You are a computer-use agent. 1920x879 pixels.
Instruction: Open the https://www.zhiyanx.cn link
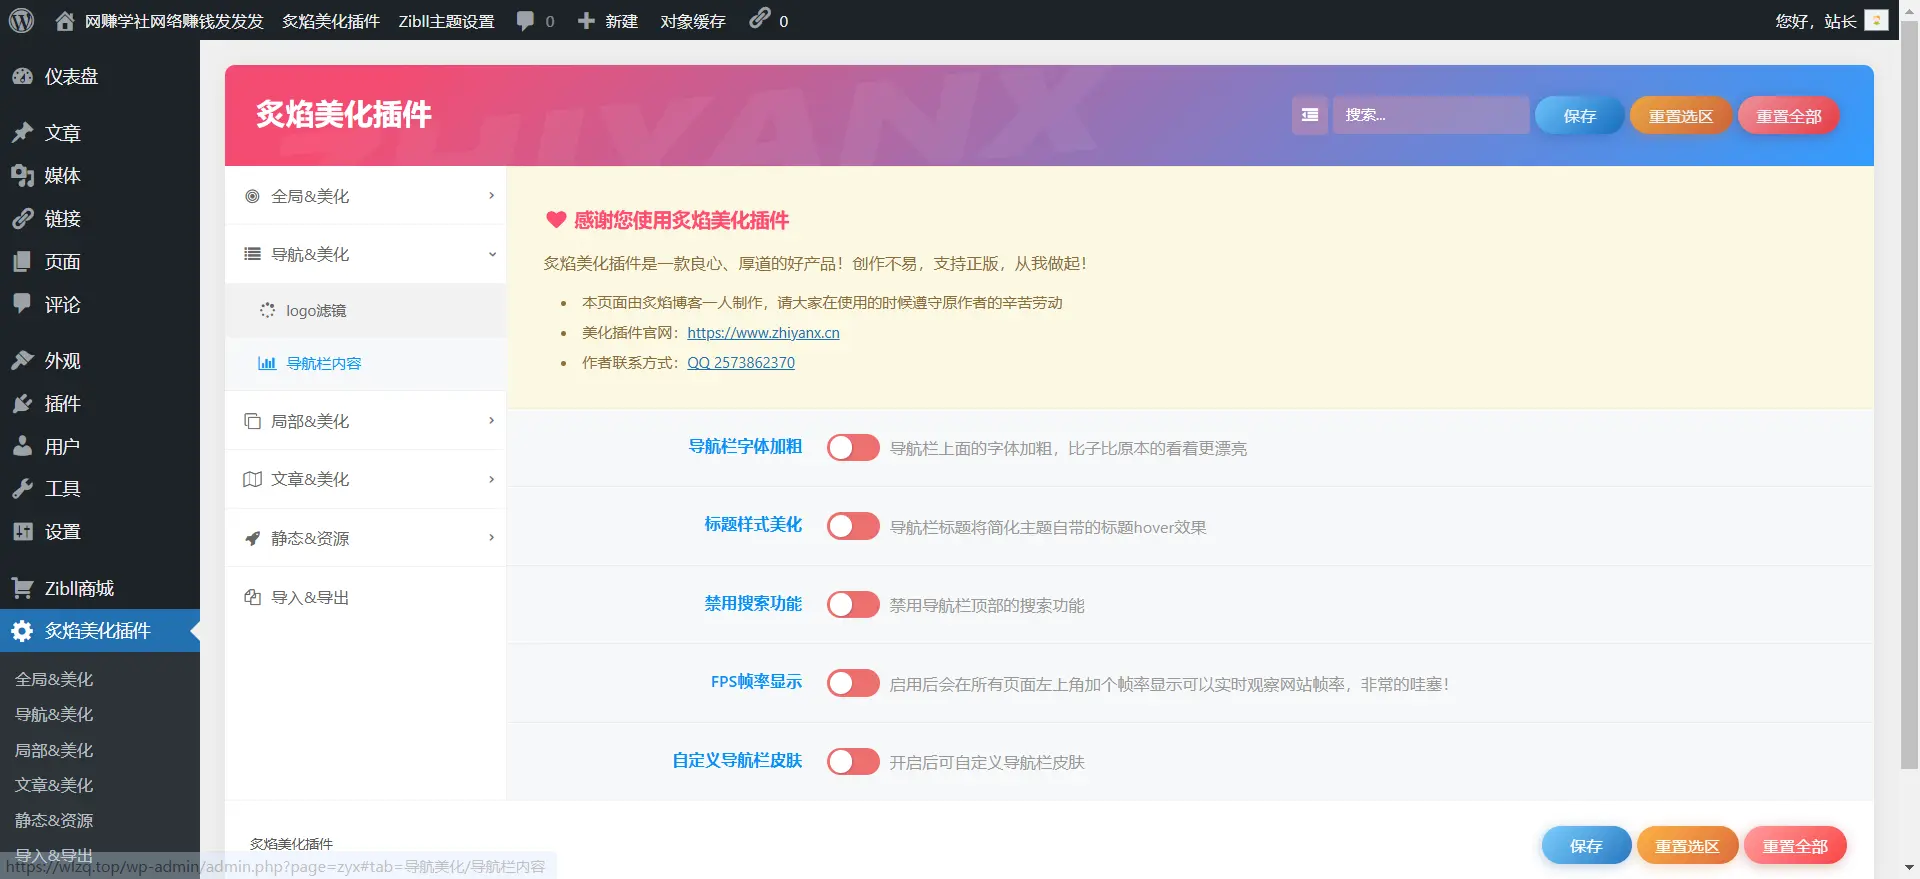[x=763, y=333]
